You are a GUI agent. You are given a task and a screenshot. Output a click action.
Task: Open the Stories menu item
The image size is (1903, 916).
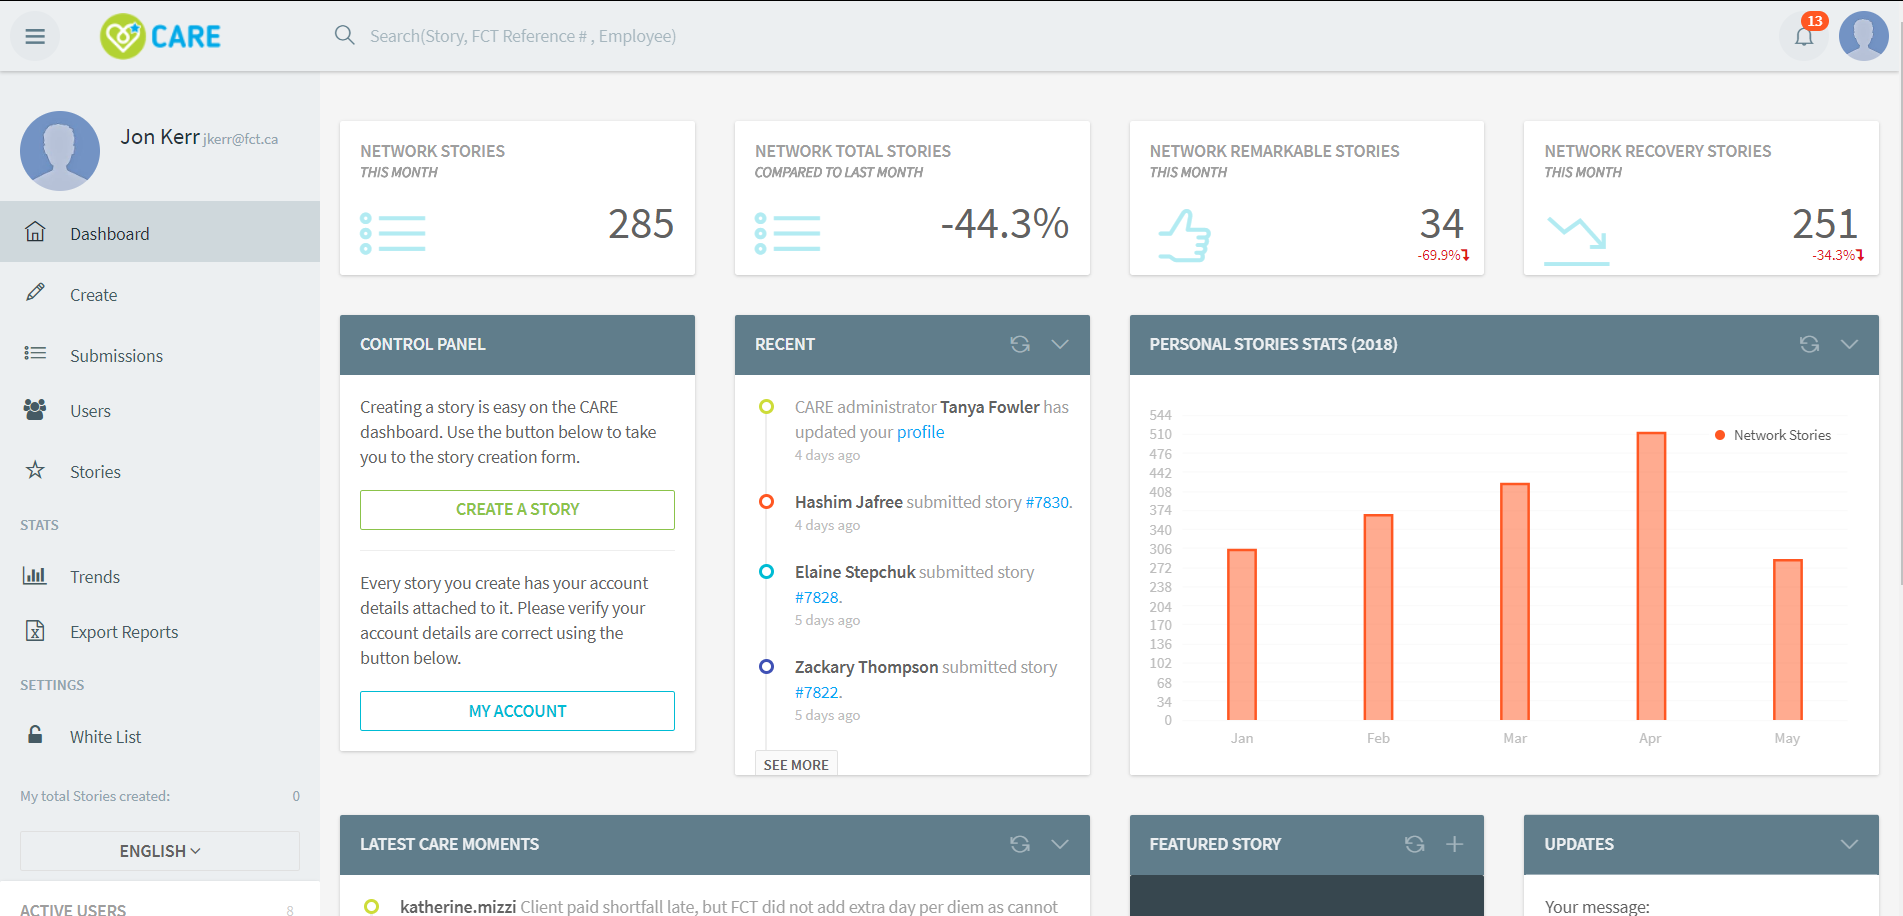(160, 471)
